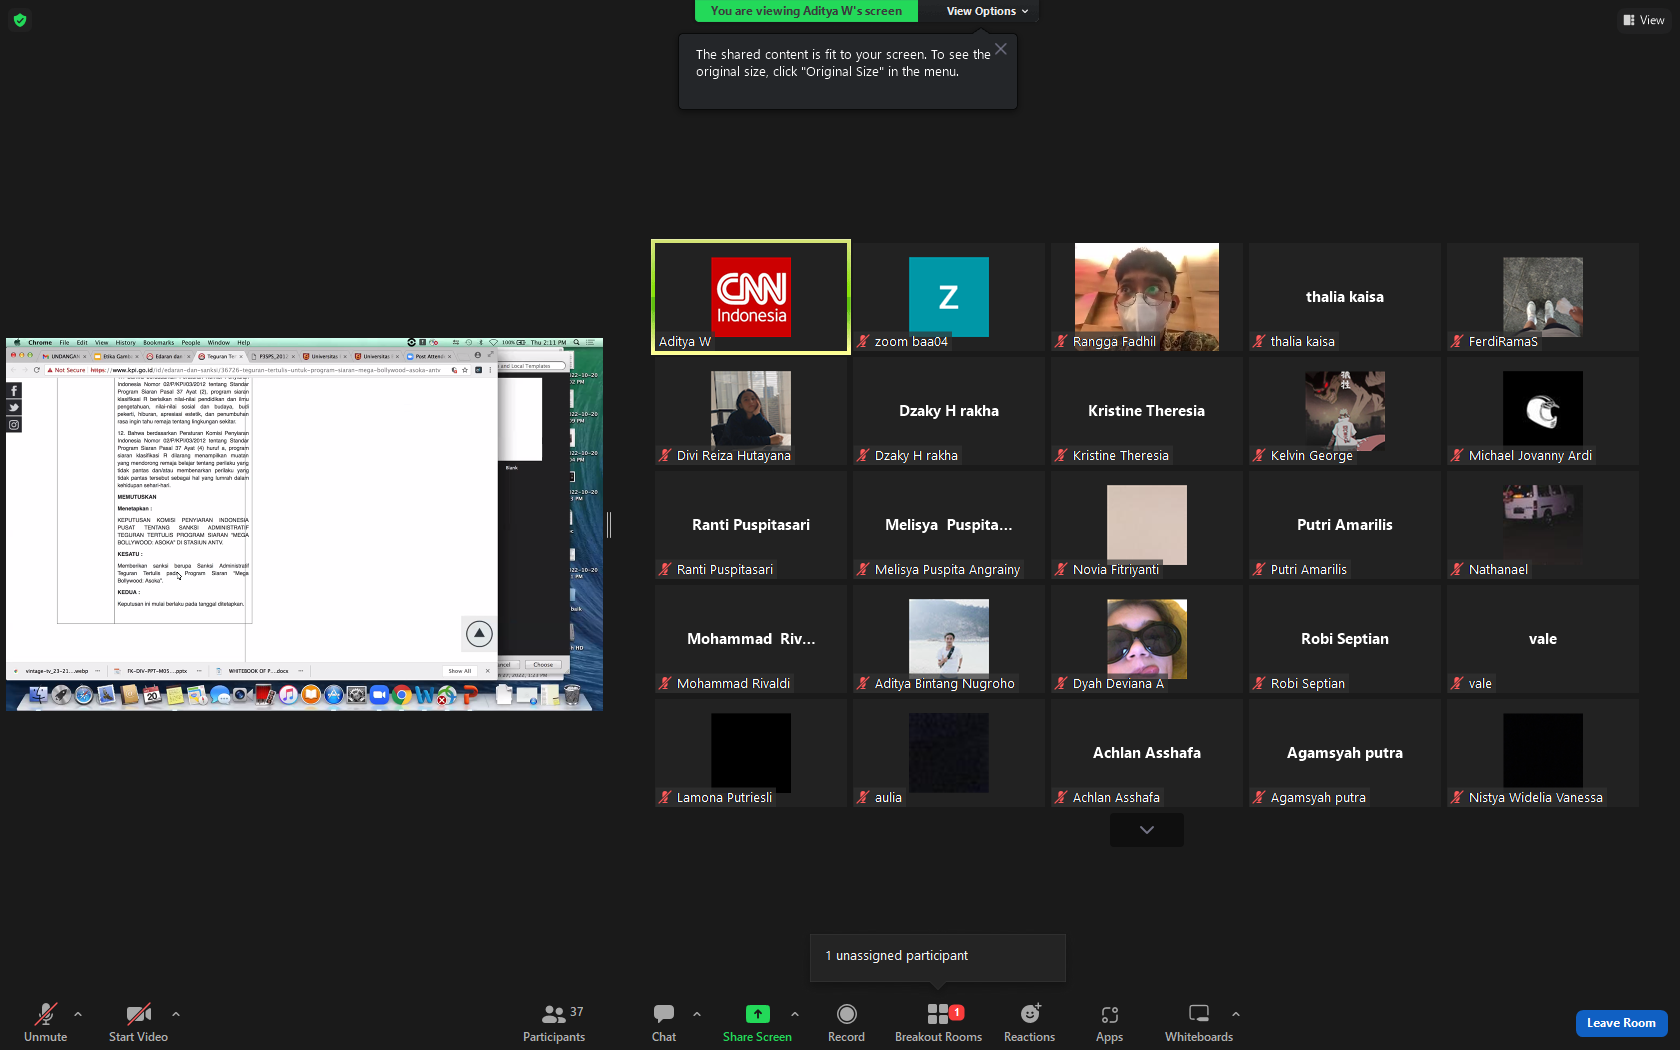Select the vale participant tile
Viewport: 1680px width, 1050px height.
1543,639
